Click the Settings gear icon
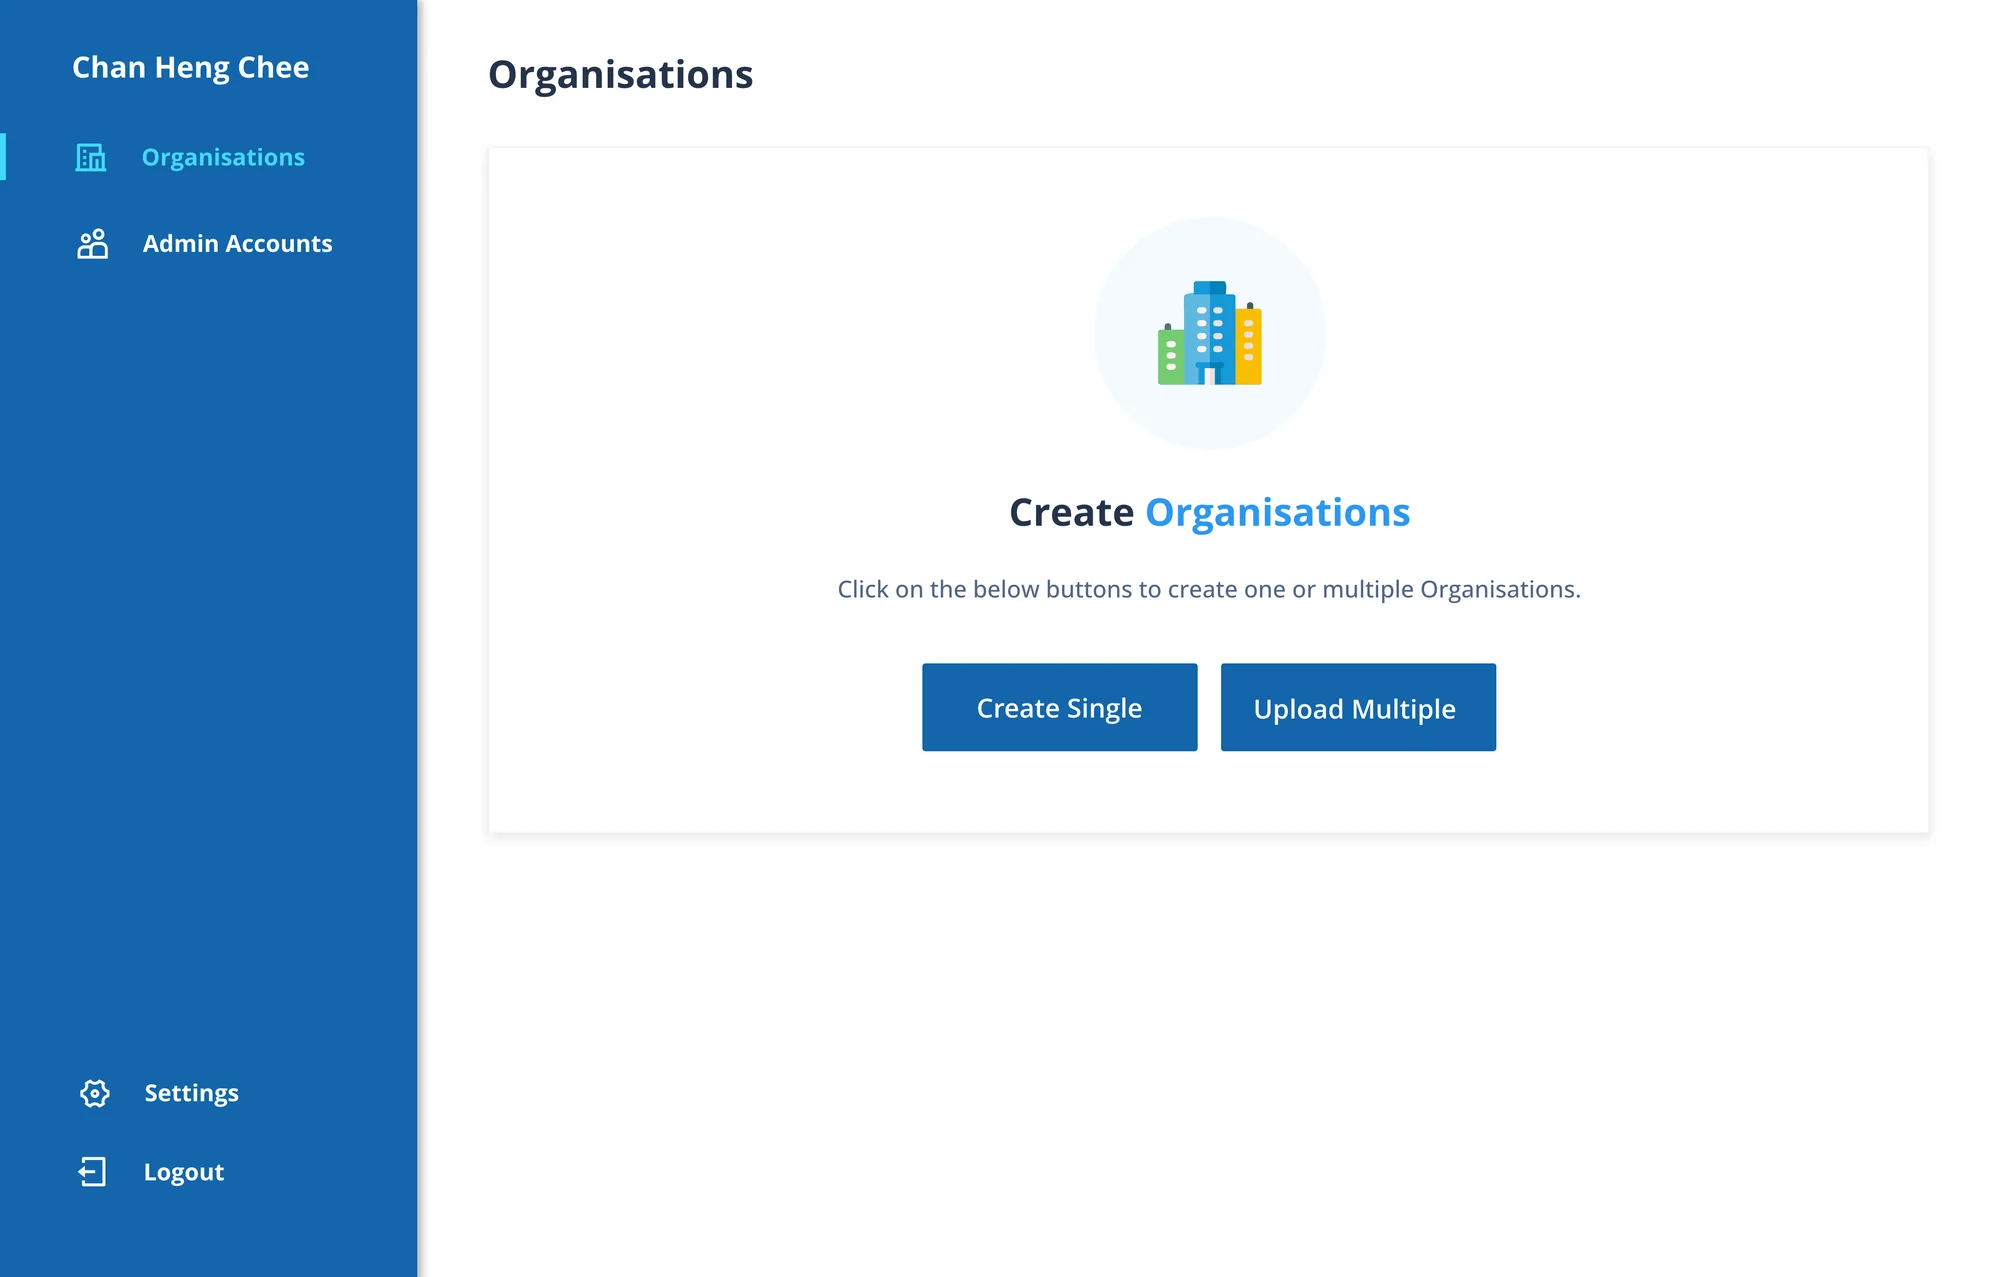Image resolution: width=2000 pixels, height=1277 pixels. [x=95, y=1093]
